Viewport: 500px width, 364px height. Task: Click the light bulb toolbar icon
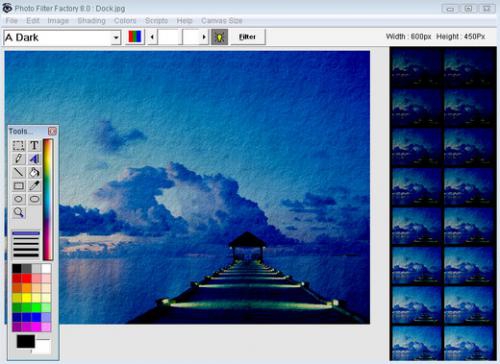pos(220,37)
